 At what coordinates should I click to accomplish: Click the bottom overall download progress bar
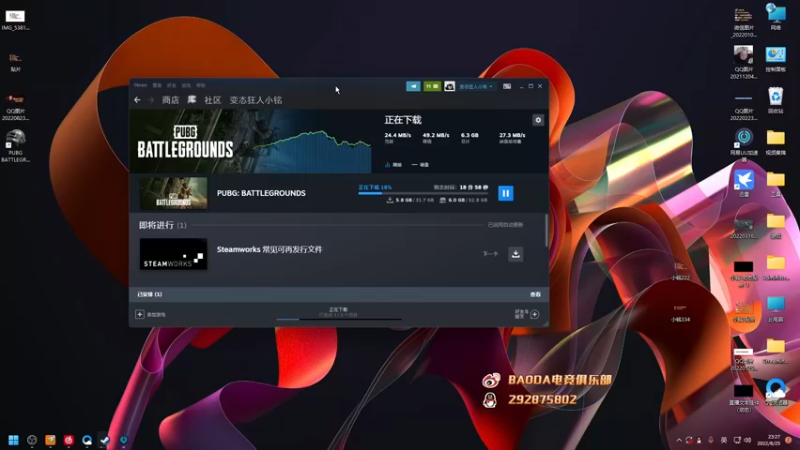pyautogui.click(x=339, y=320)
